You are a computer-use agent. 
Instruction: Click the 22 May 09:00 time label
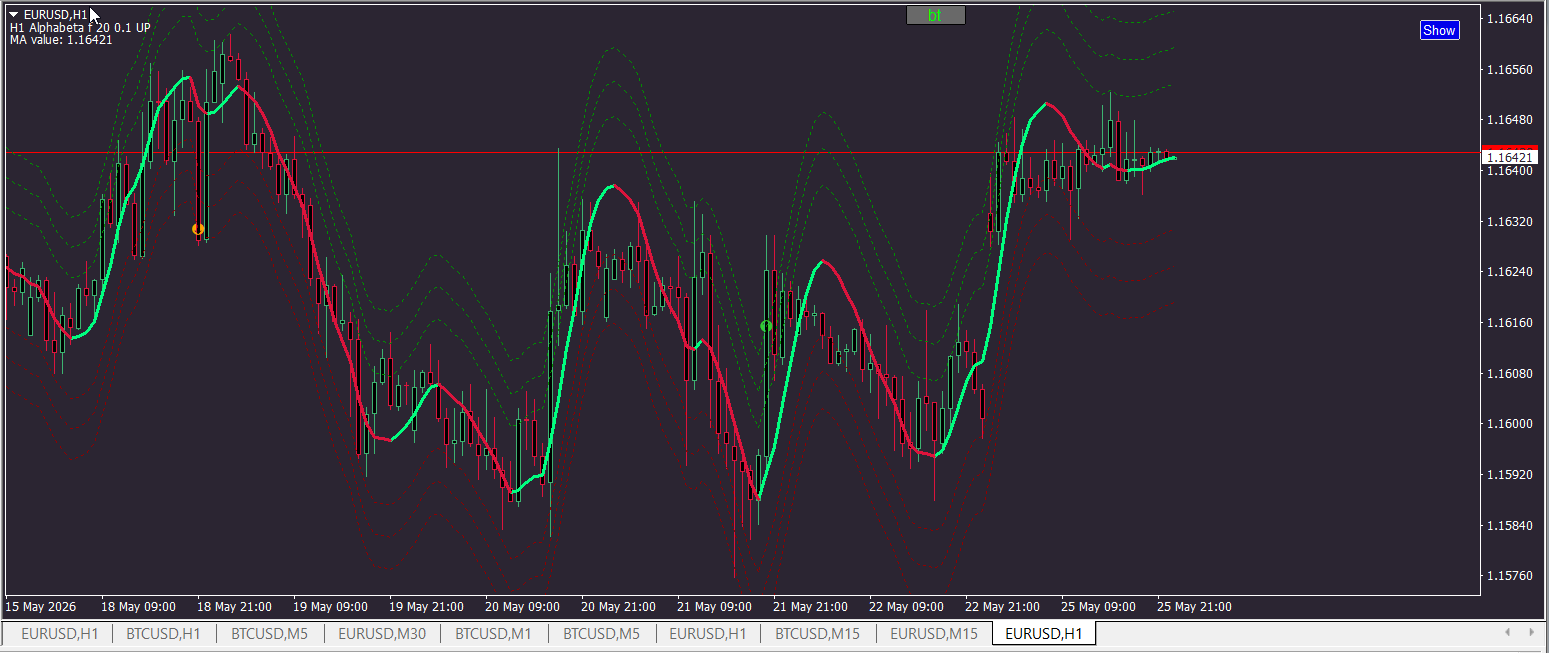pos(906,607)
